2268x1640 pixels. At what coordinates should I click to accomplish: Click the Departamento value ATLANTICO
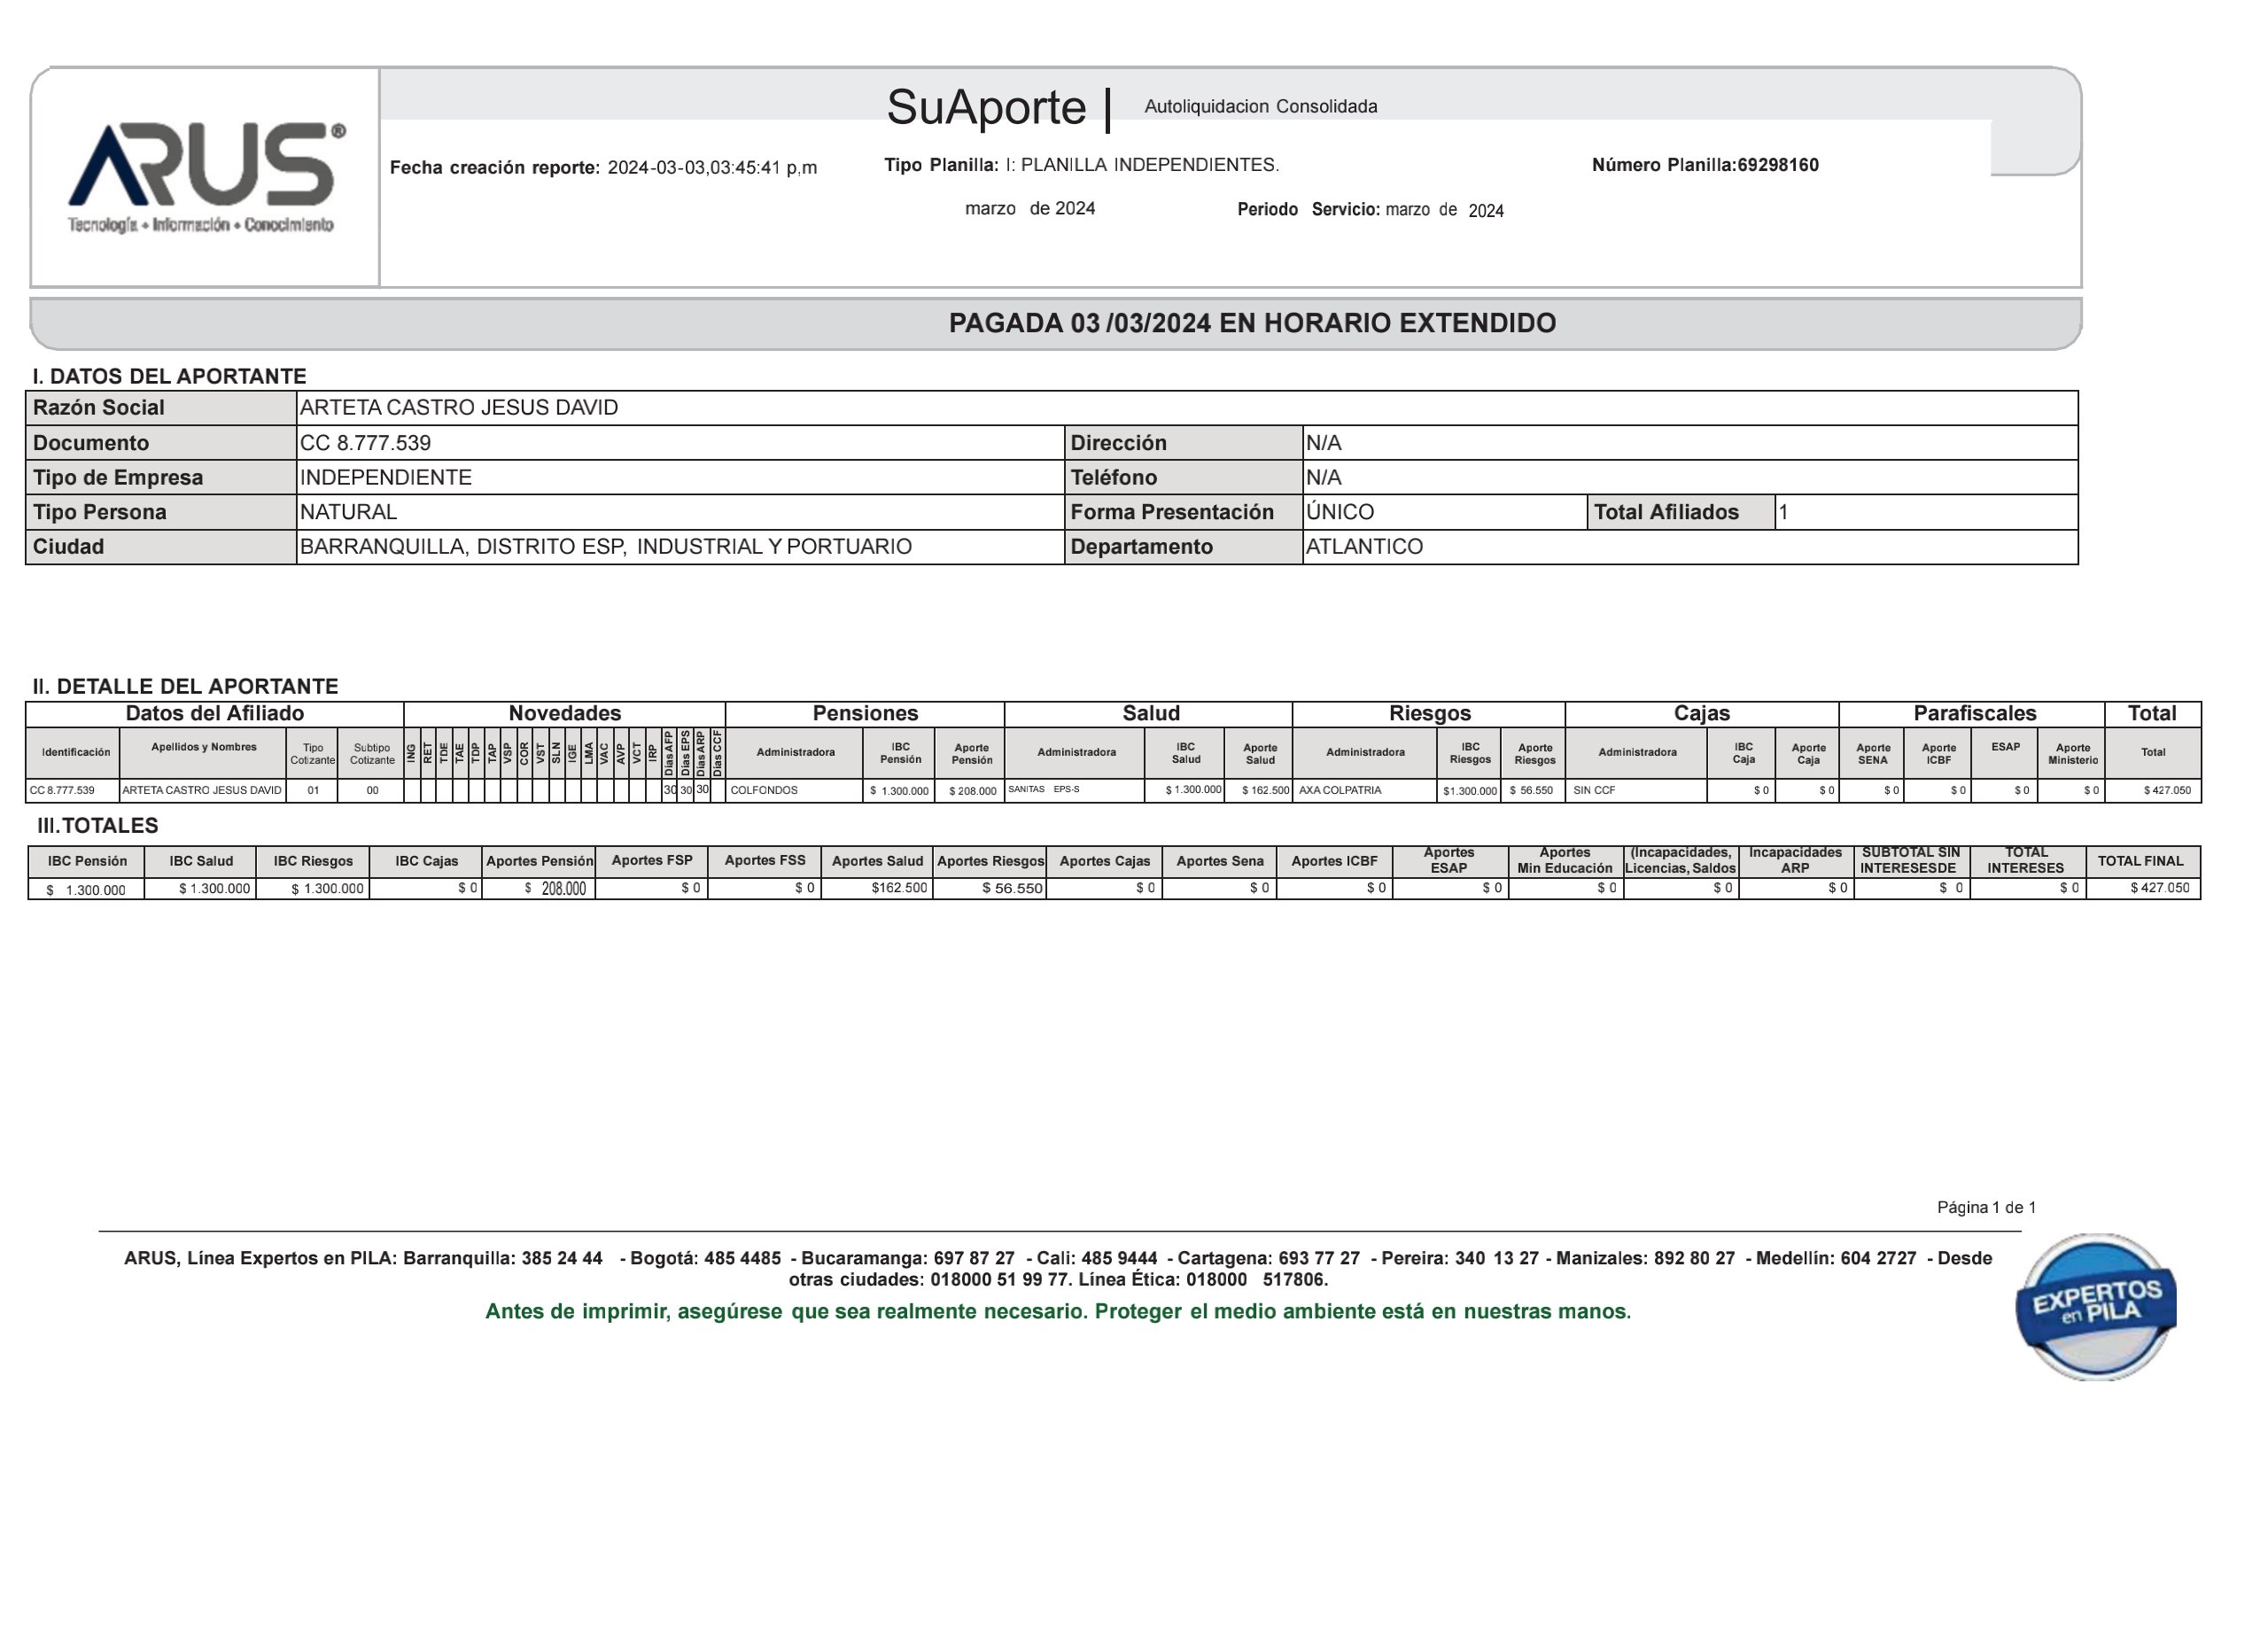coord(1364,546)
